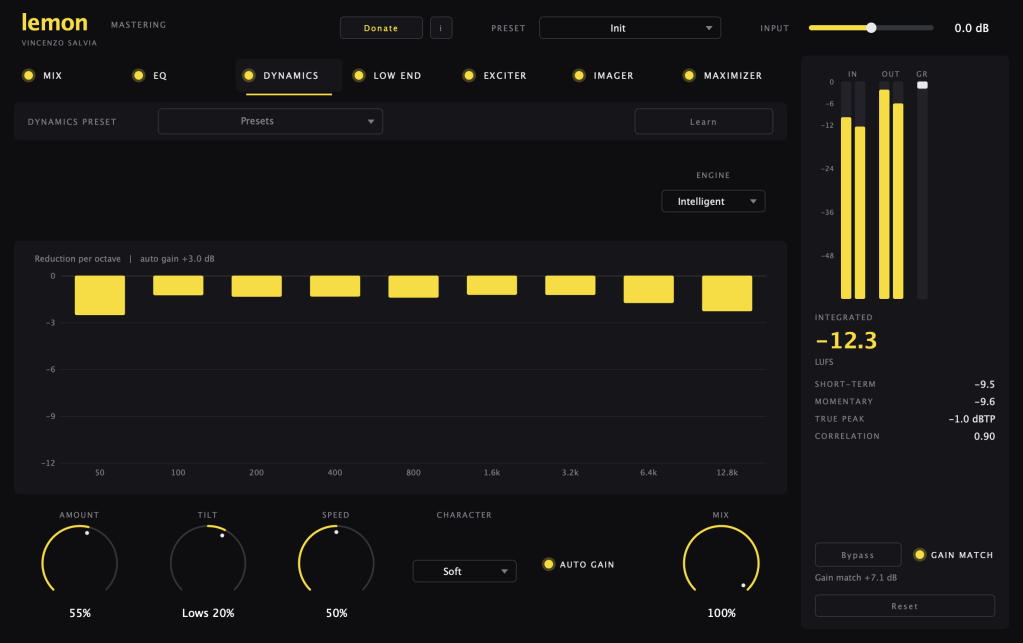This screenshot has height=643, width=1023.
Task: Click the integrated -12.3 LUFS readout
Action: coord(846,340)
